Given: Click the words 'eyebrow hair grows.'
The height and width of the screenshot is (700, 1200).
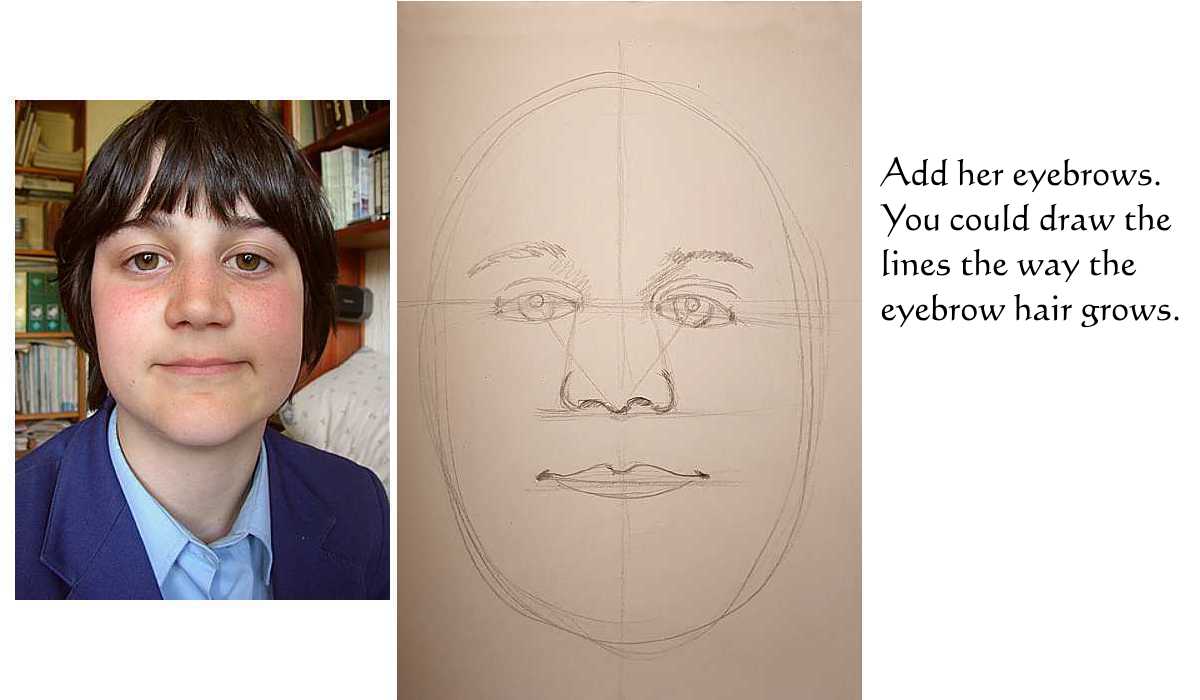Looking at the screenshot, I should pyautogui.click(x=1030, y=310).
